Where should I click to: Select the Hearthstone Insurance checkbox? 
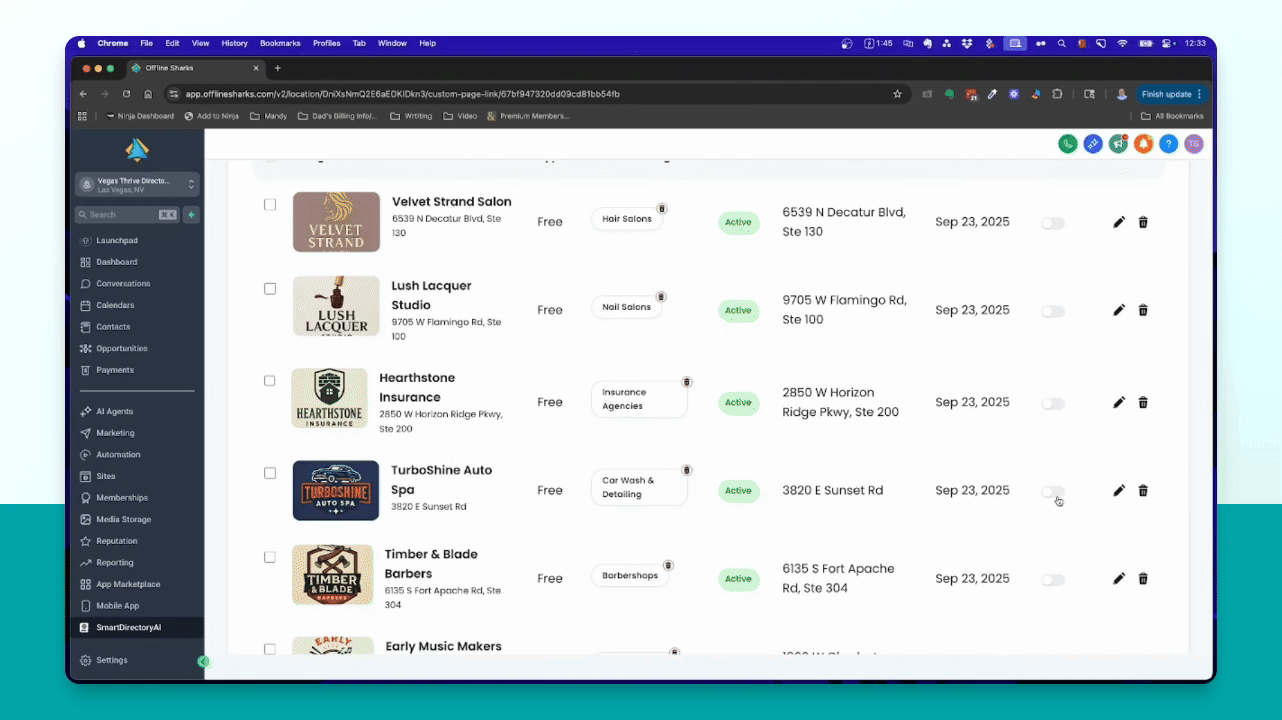pyautogui.click(x=270, y=381)
